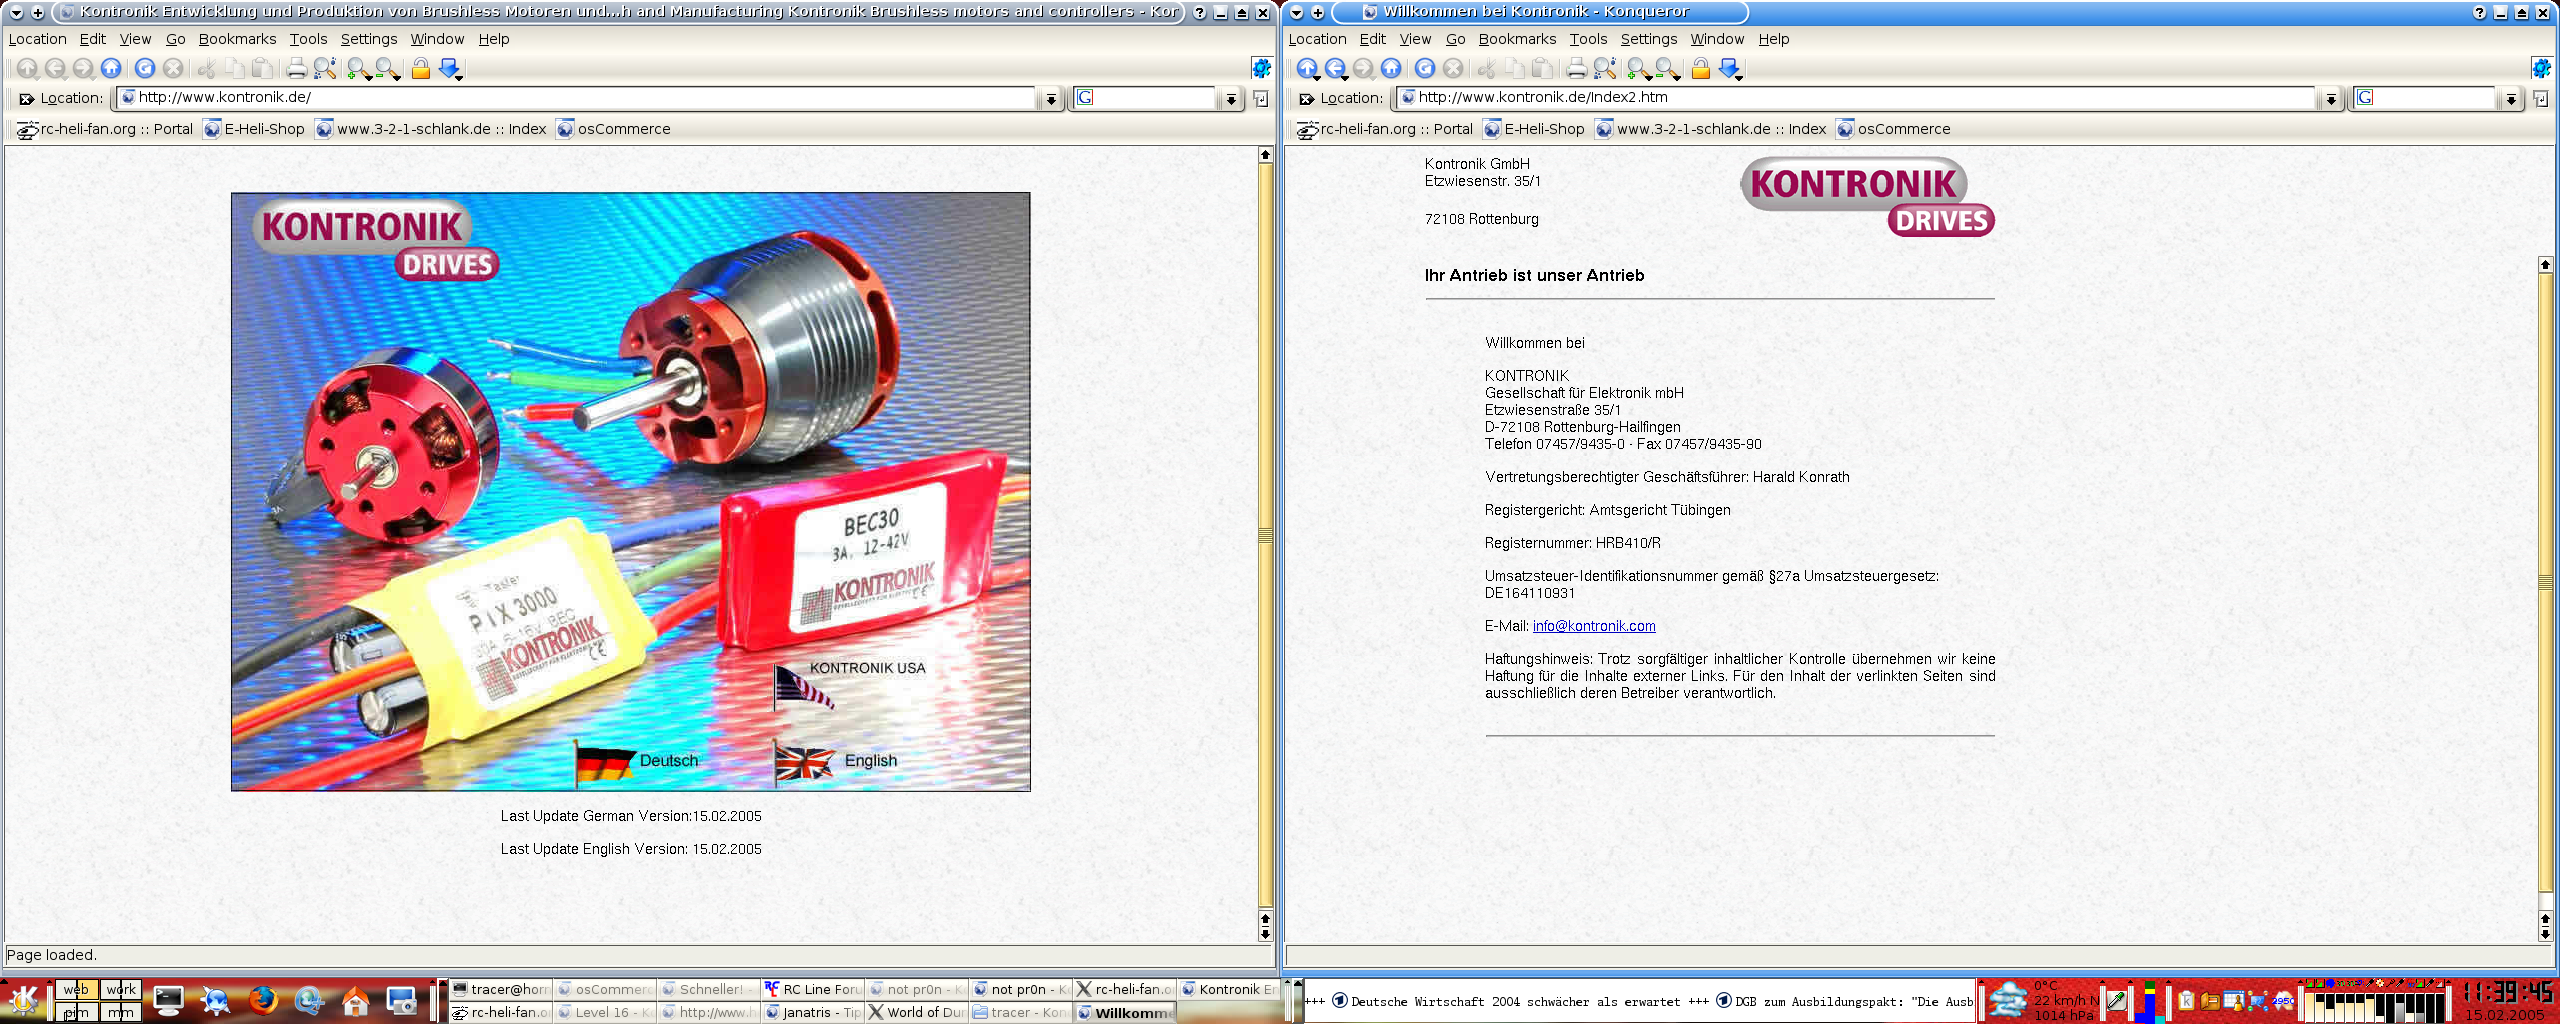The height and width of the screenshot is (1024, 2560).
Task: Click the Stop icon in left Konqueror toolbar
Action: pyautogui.click(x=173, y=68)
